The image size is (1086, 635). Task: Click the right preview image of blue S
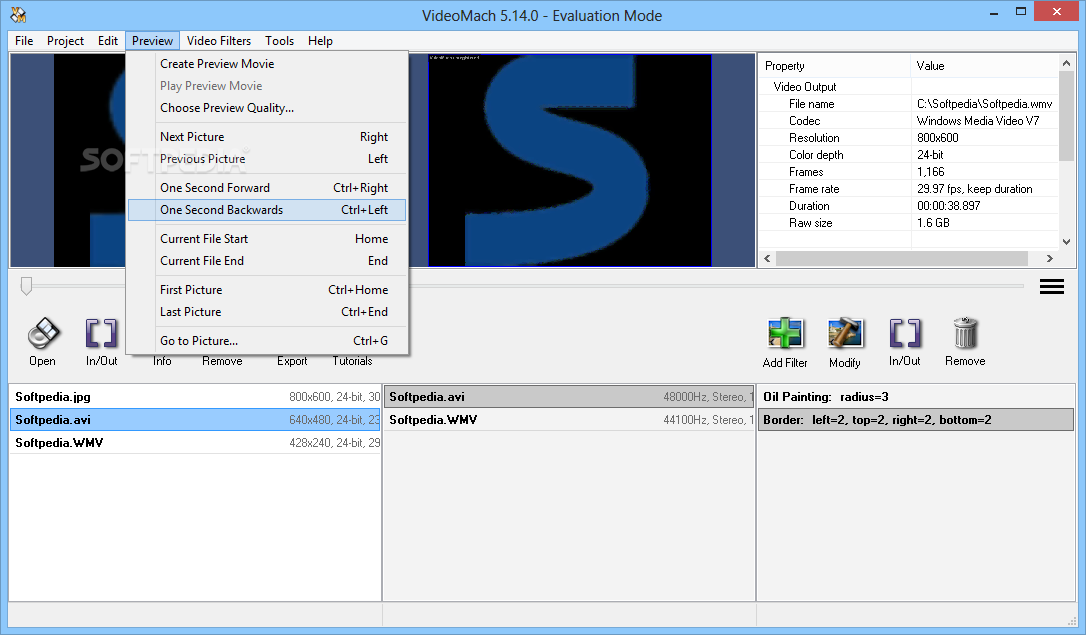click(569, 160)
